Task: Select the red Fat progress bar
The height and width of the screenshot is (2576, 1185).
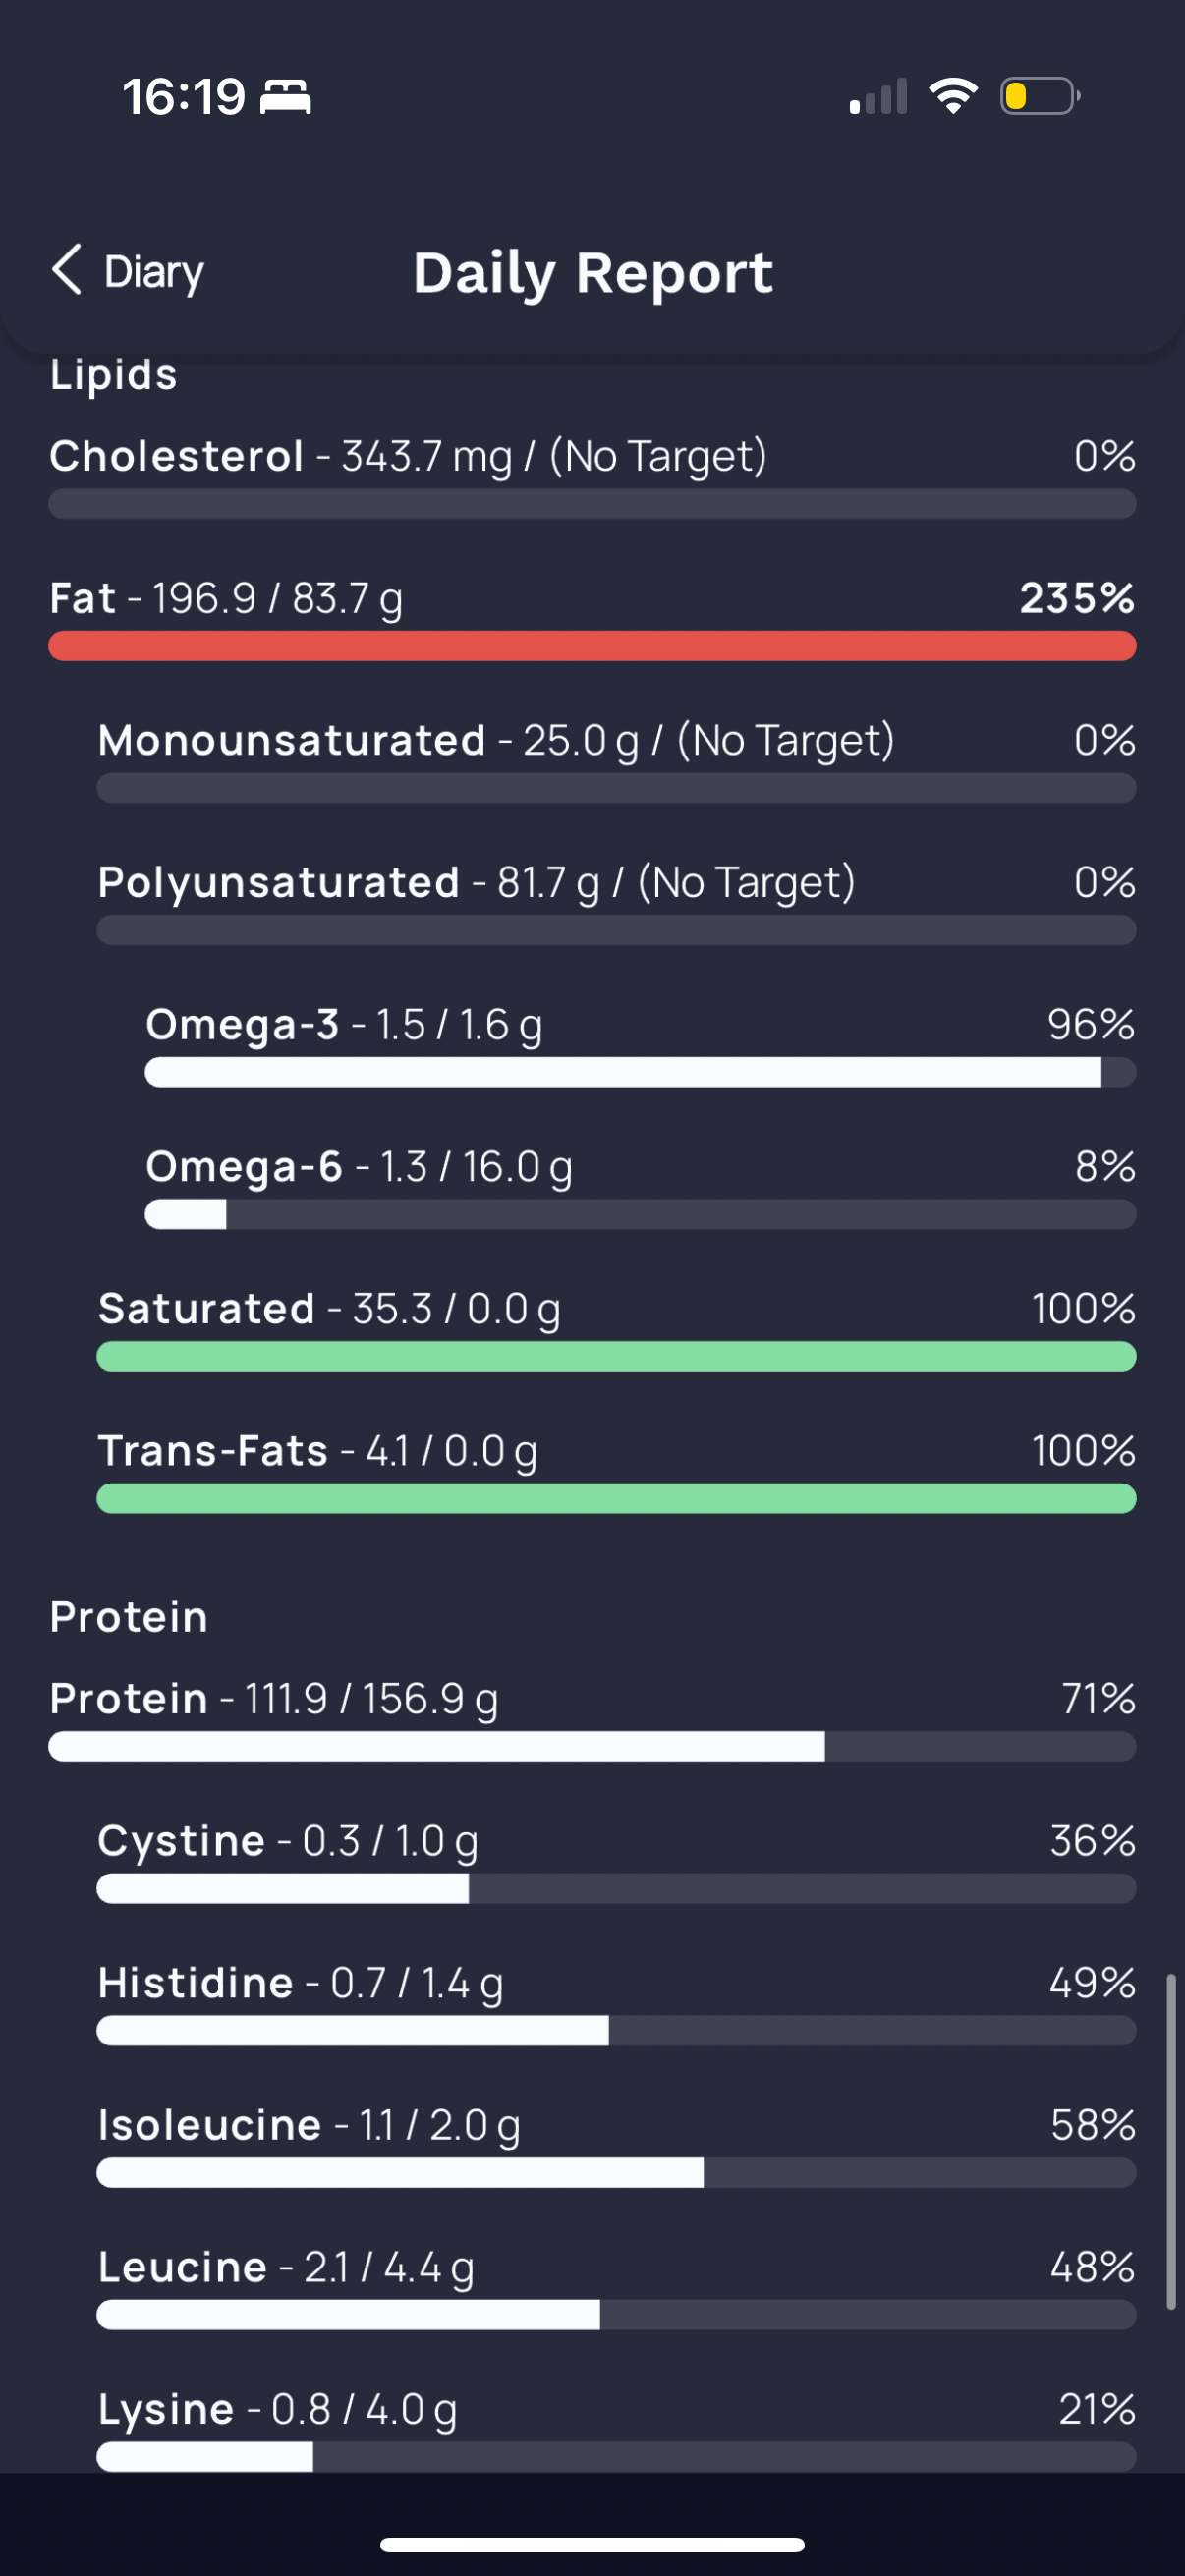Action: tap(592, 646)
